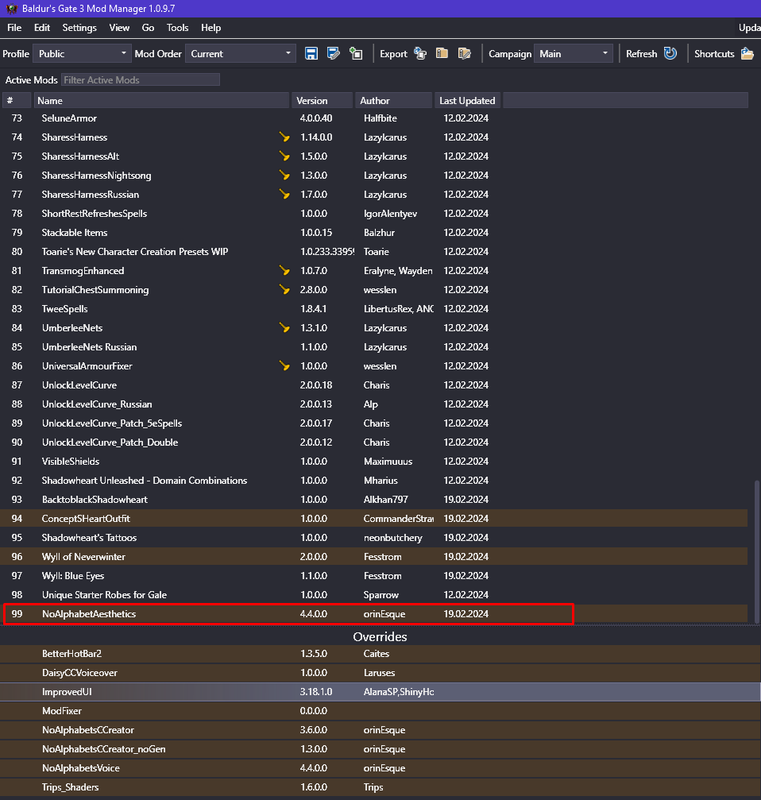Click the # column header

pos(17,101)
